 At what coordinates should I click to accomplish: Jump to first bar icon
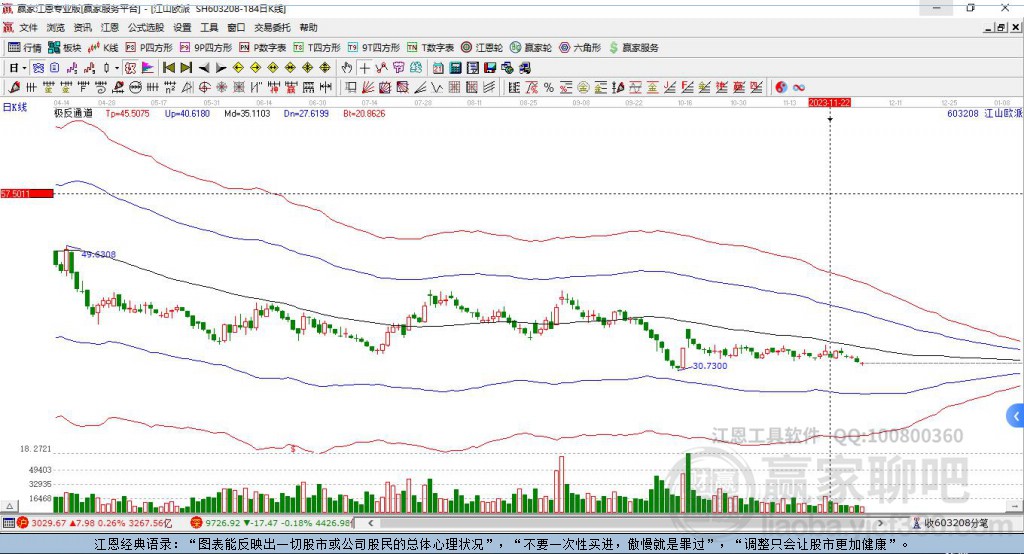point(168,68)
